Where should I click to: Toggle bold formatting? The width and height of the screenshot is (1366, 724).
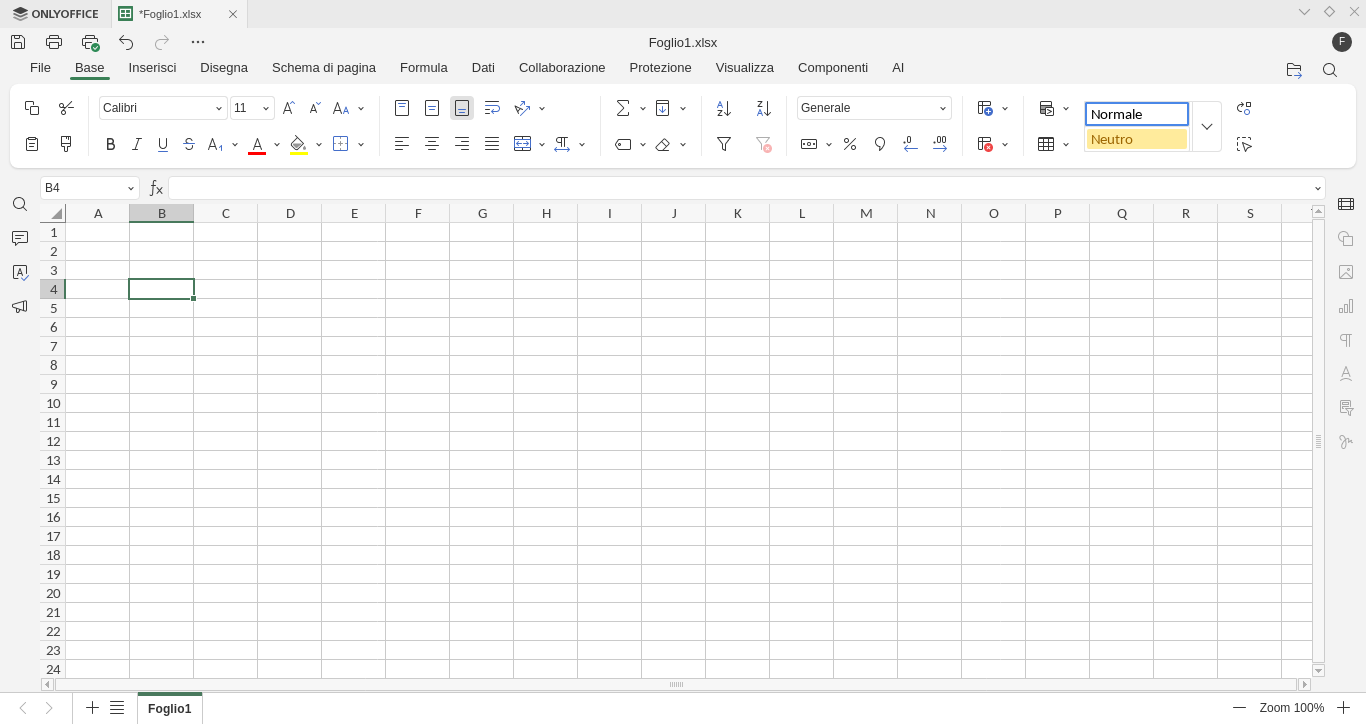pyautogui.click(x=110, y=143)
